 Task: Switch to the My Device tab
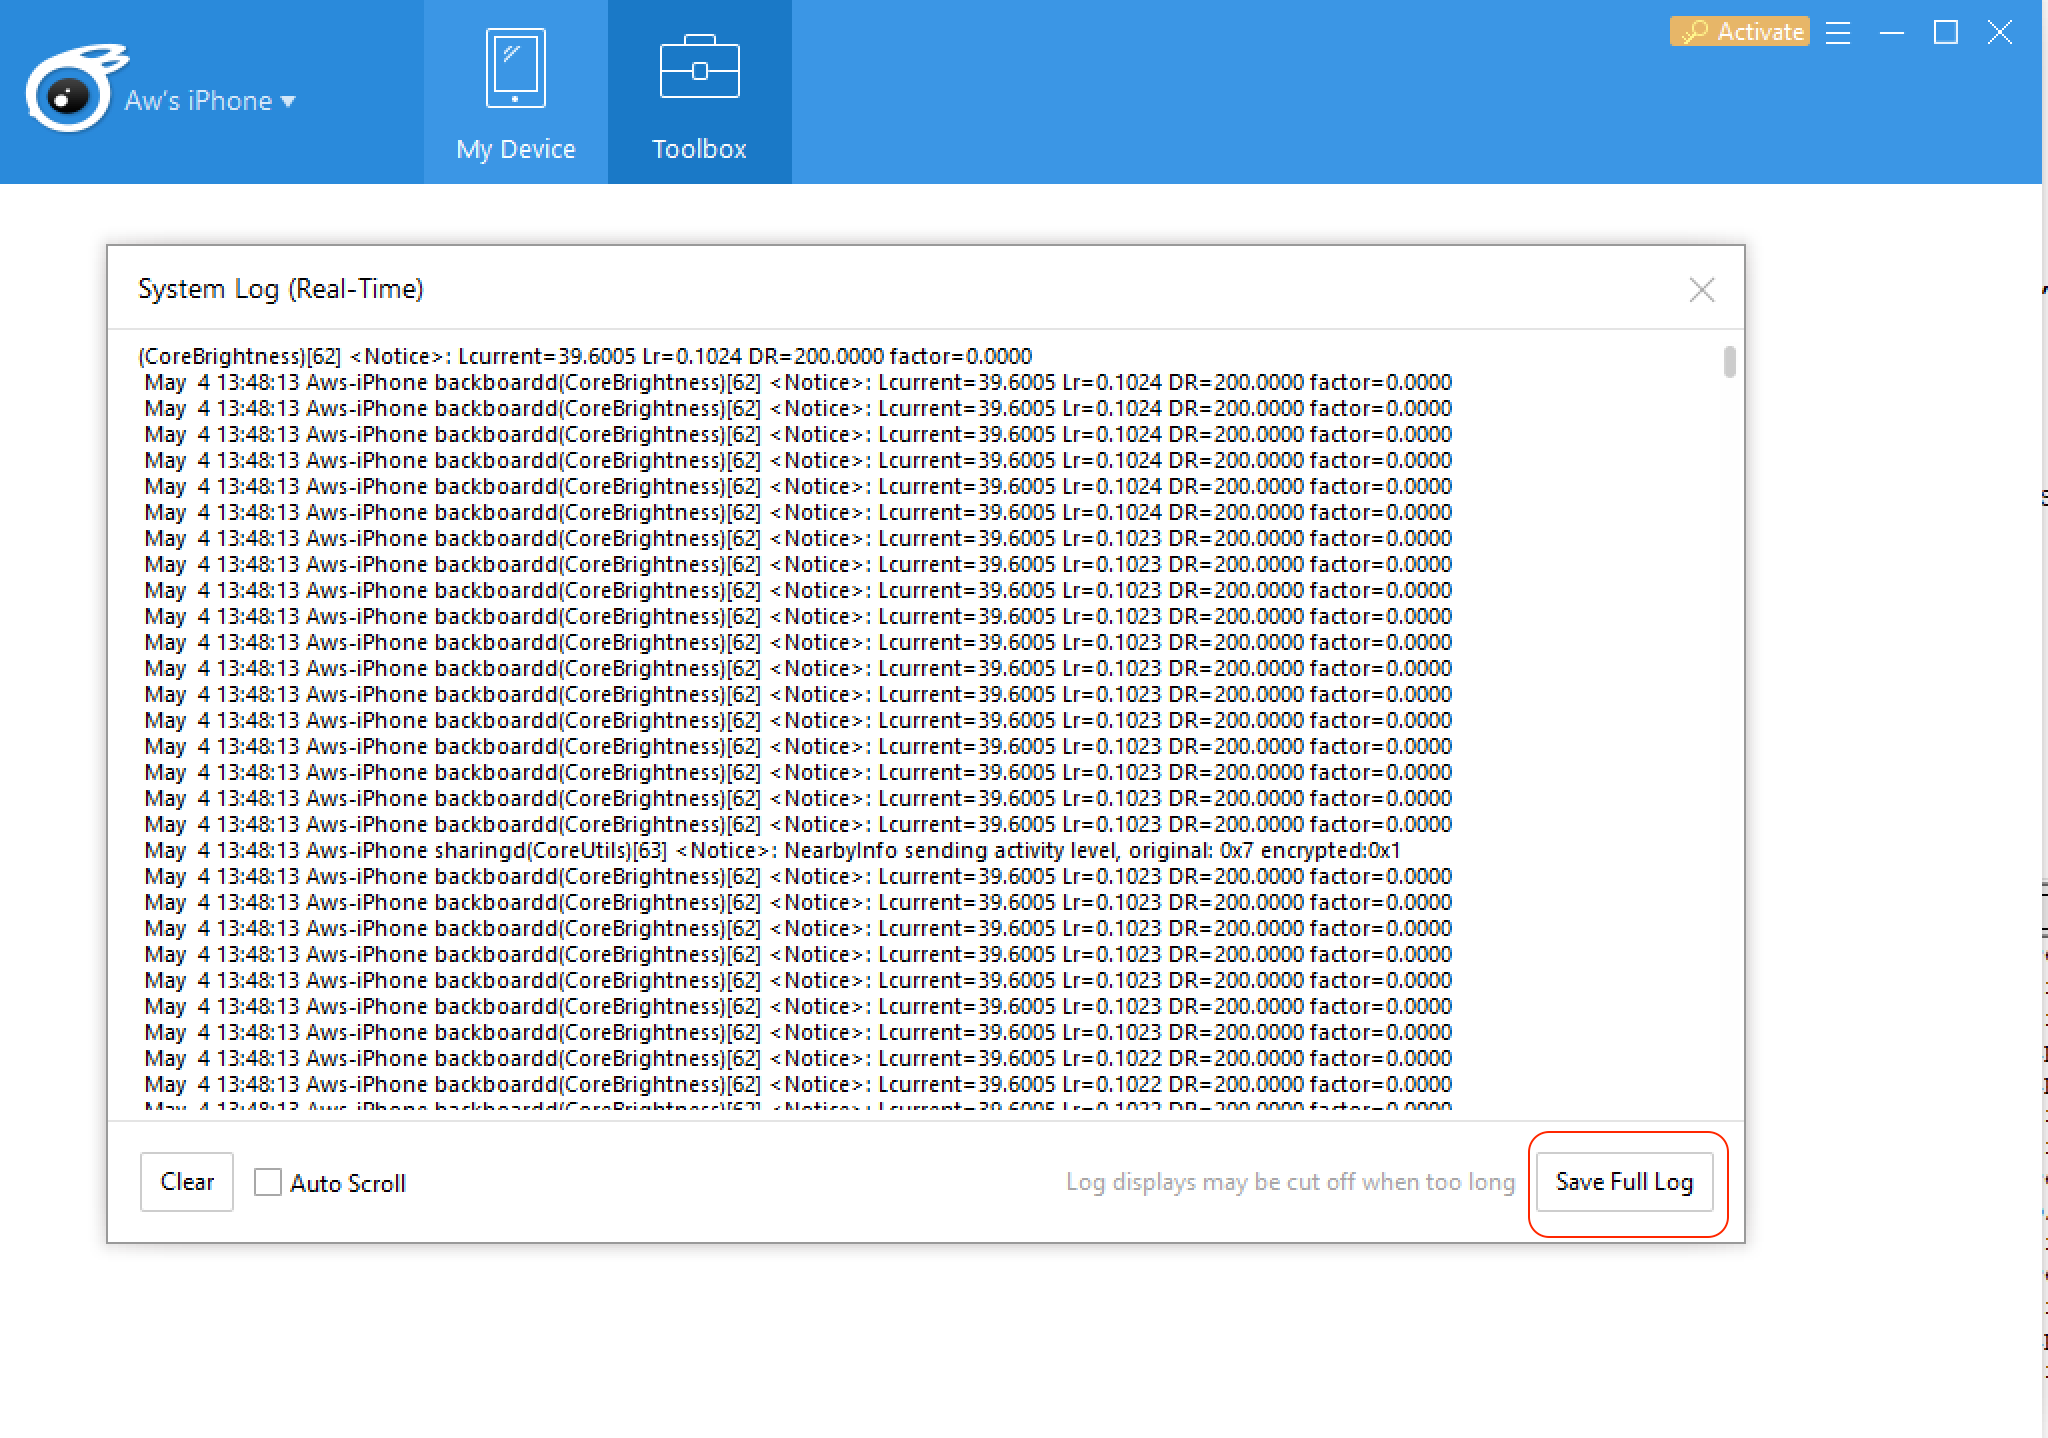515,95
